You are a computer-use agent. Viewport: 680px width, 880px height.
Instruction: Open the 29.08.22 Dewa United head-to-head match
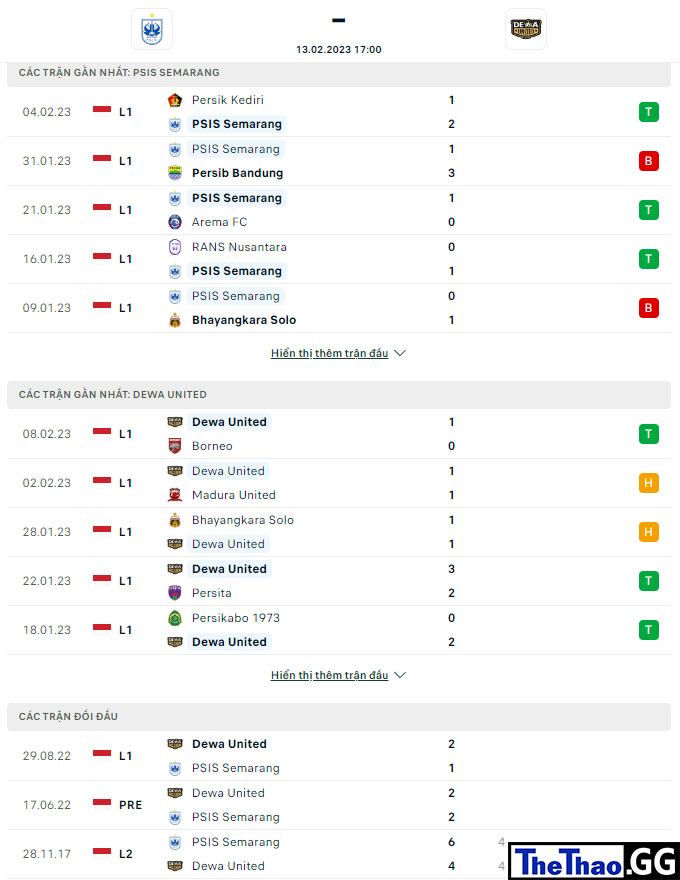point(339,756)
